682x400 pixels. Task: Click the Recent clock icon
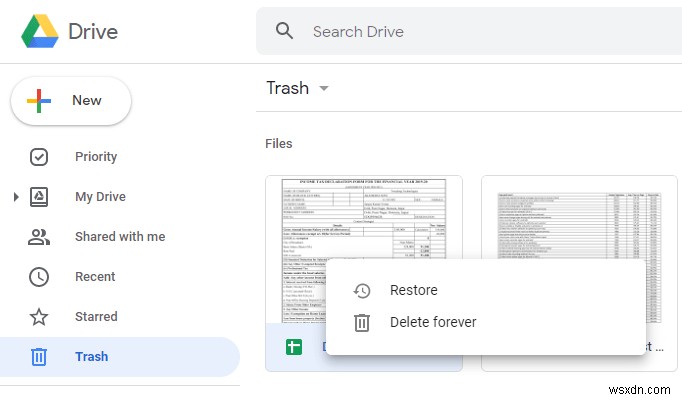pyautogui.click(x=39, y=277)
